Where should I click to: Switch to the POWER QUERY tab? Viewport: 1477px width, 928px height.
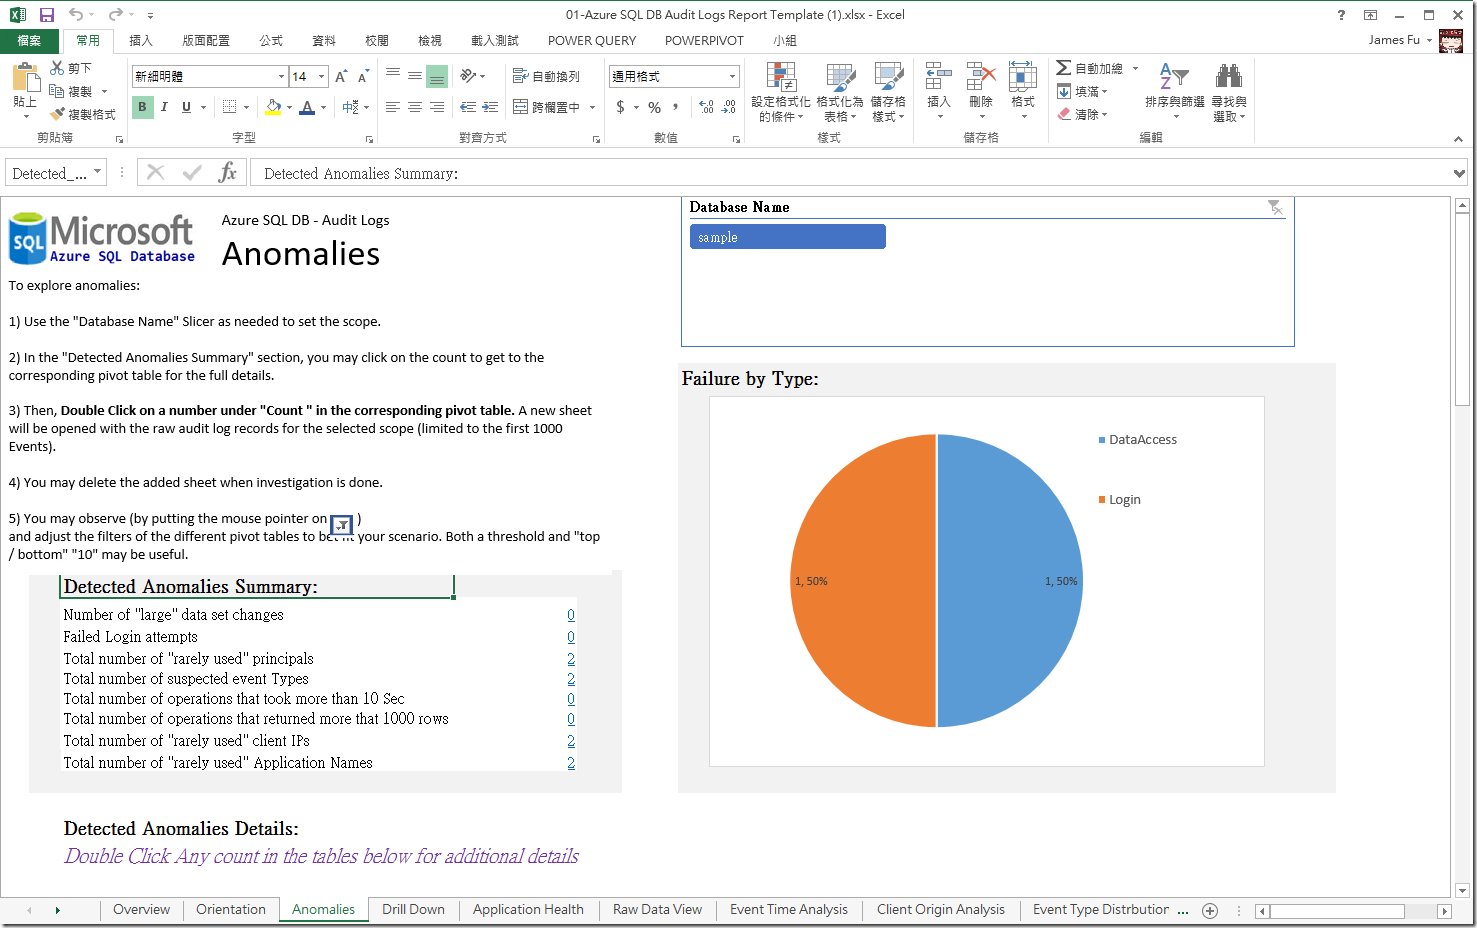click(x=592, y=41)
